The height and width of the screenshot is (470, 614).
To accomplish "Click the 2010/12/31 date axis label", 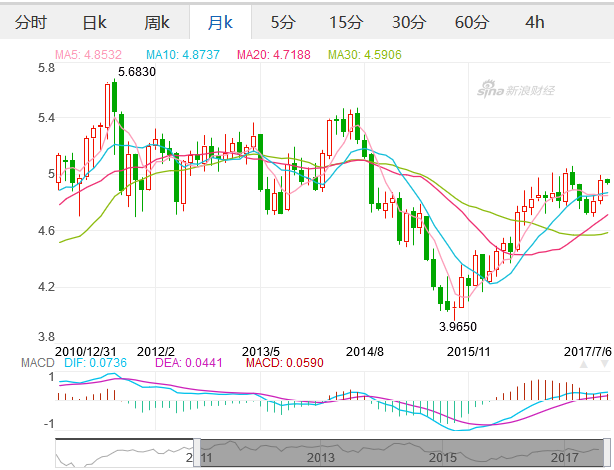I will pyautogui.click(x=86, y=351).
